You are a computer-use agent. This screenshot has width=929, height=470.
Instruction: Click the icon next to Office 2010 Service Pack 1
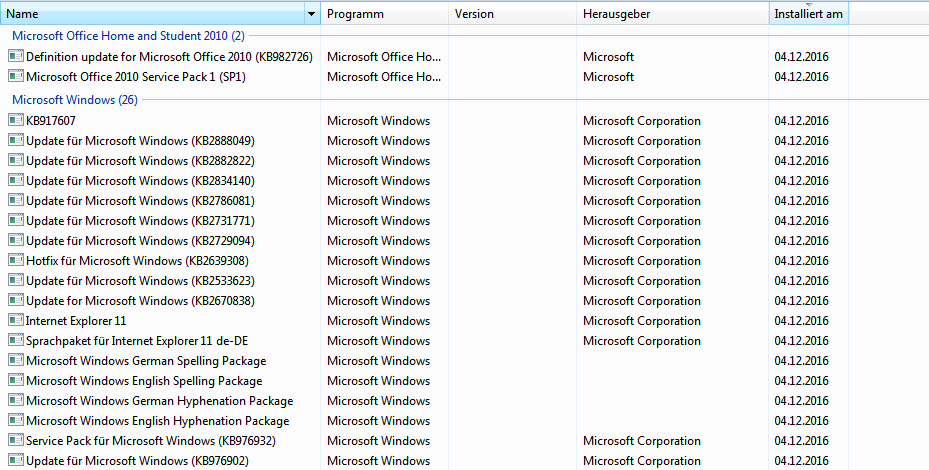(x=16, y=76)
